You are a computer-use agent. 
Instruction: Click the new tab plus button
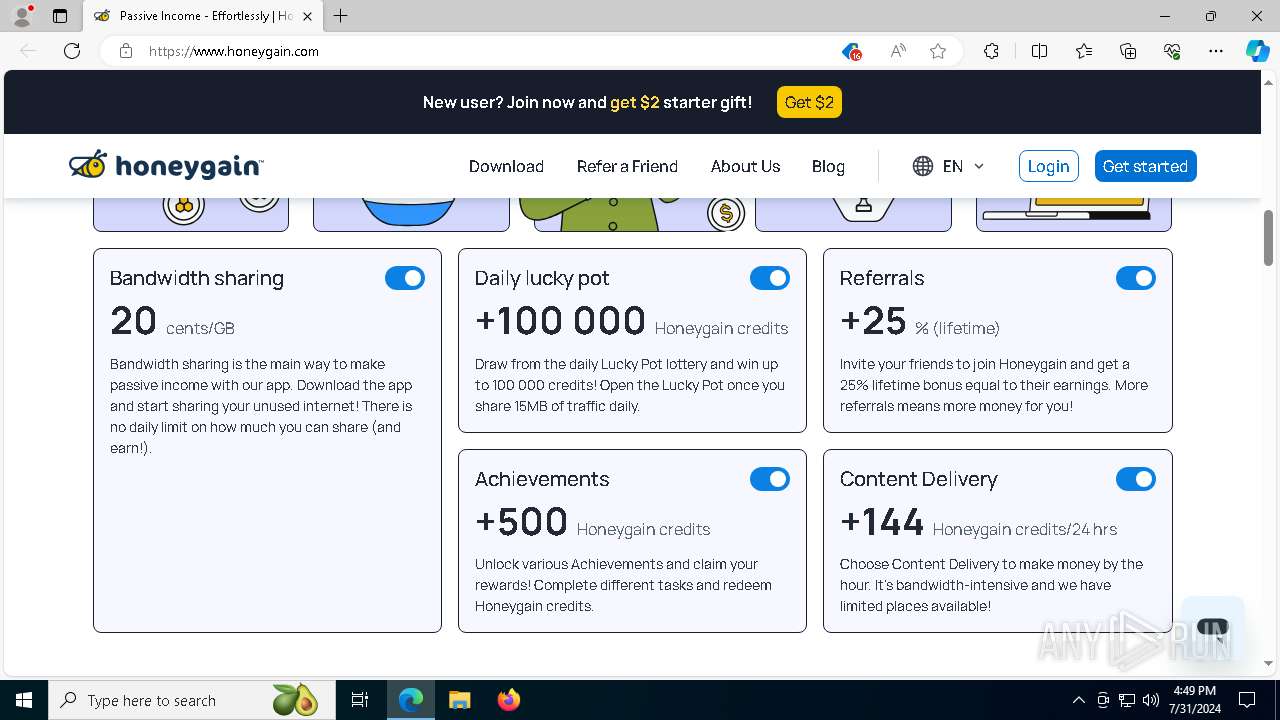coord(341,16)
